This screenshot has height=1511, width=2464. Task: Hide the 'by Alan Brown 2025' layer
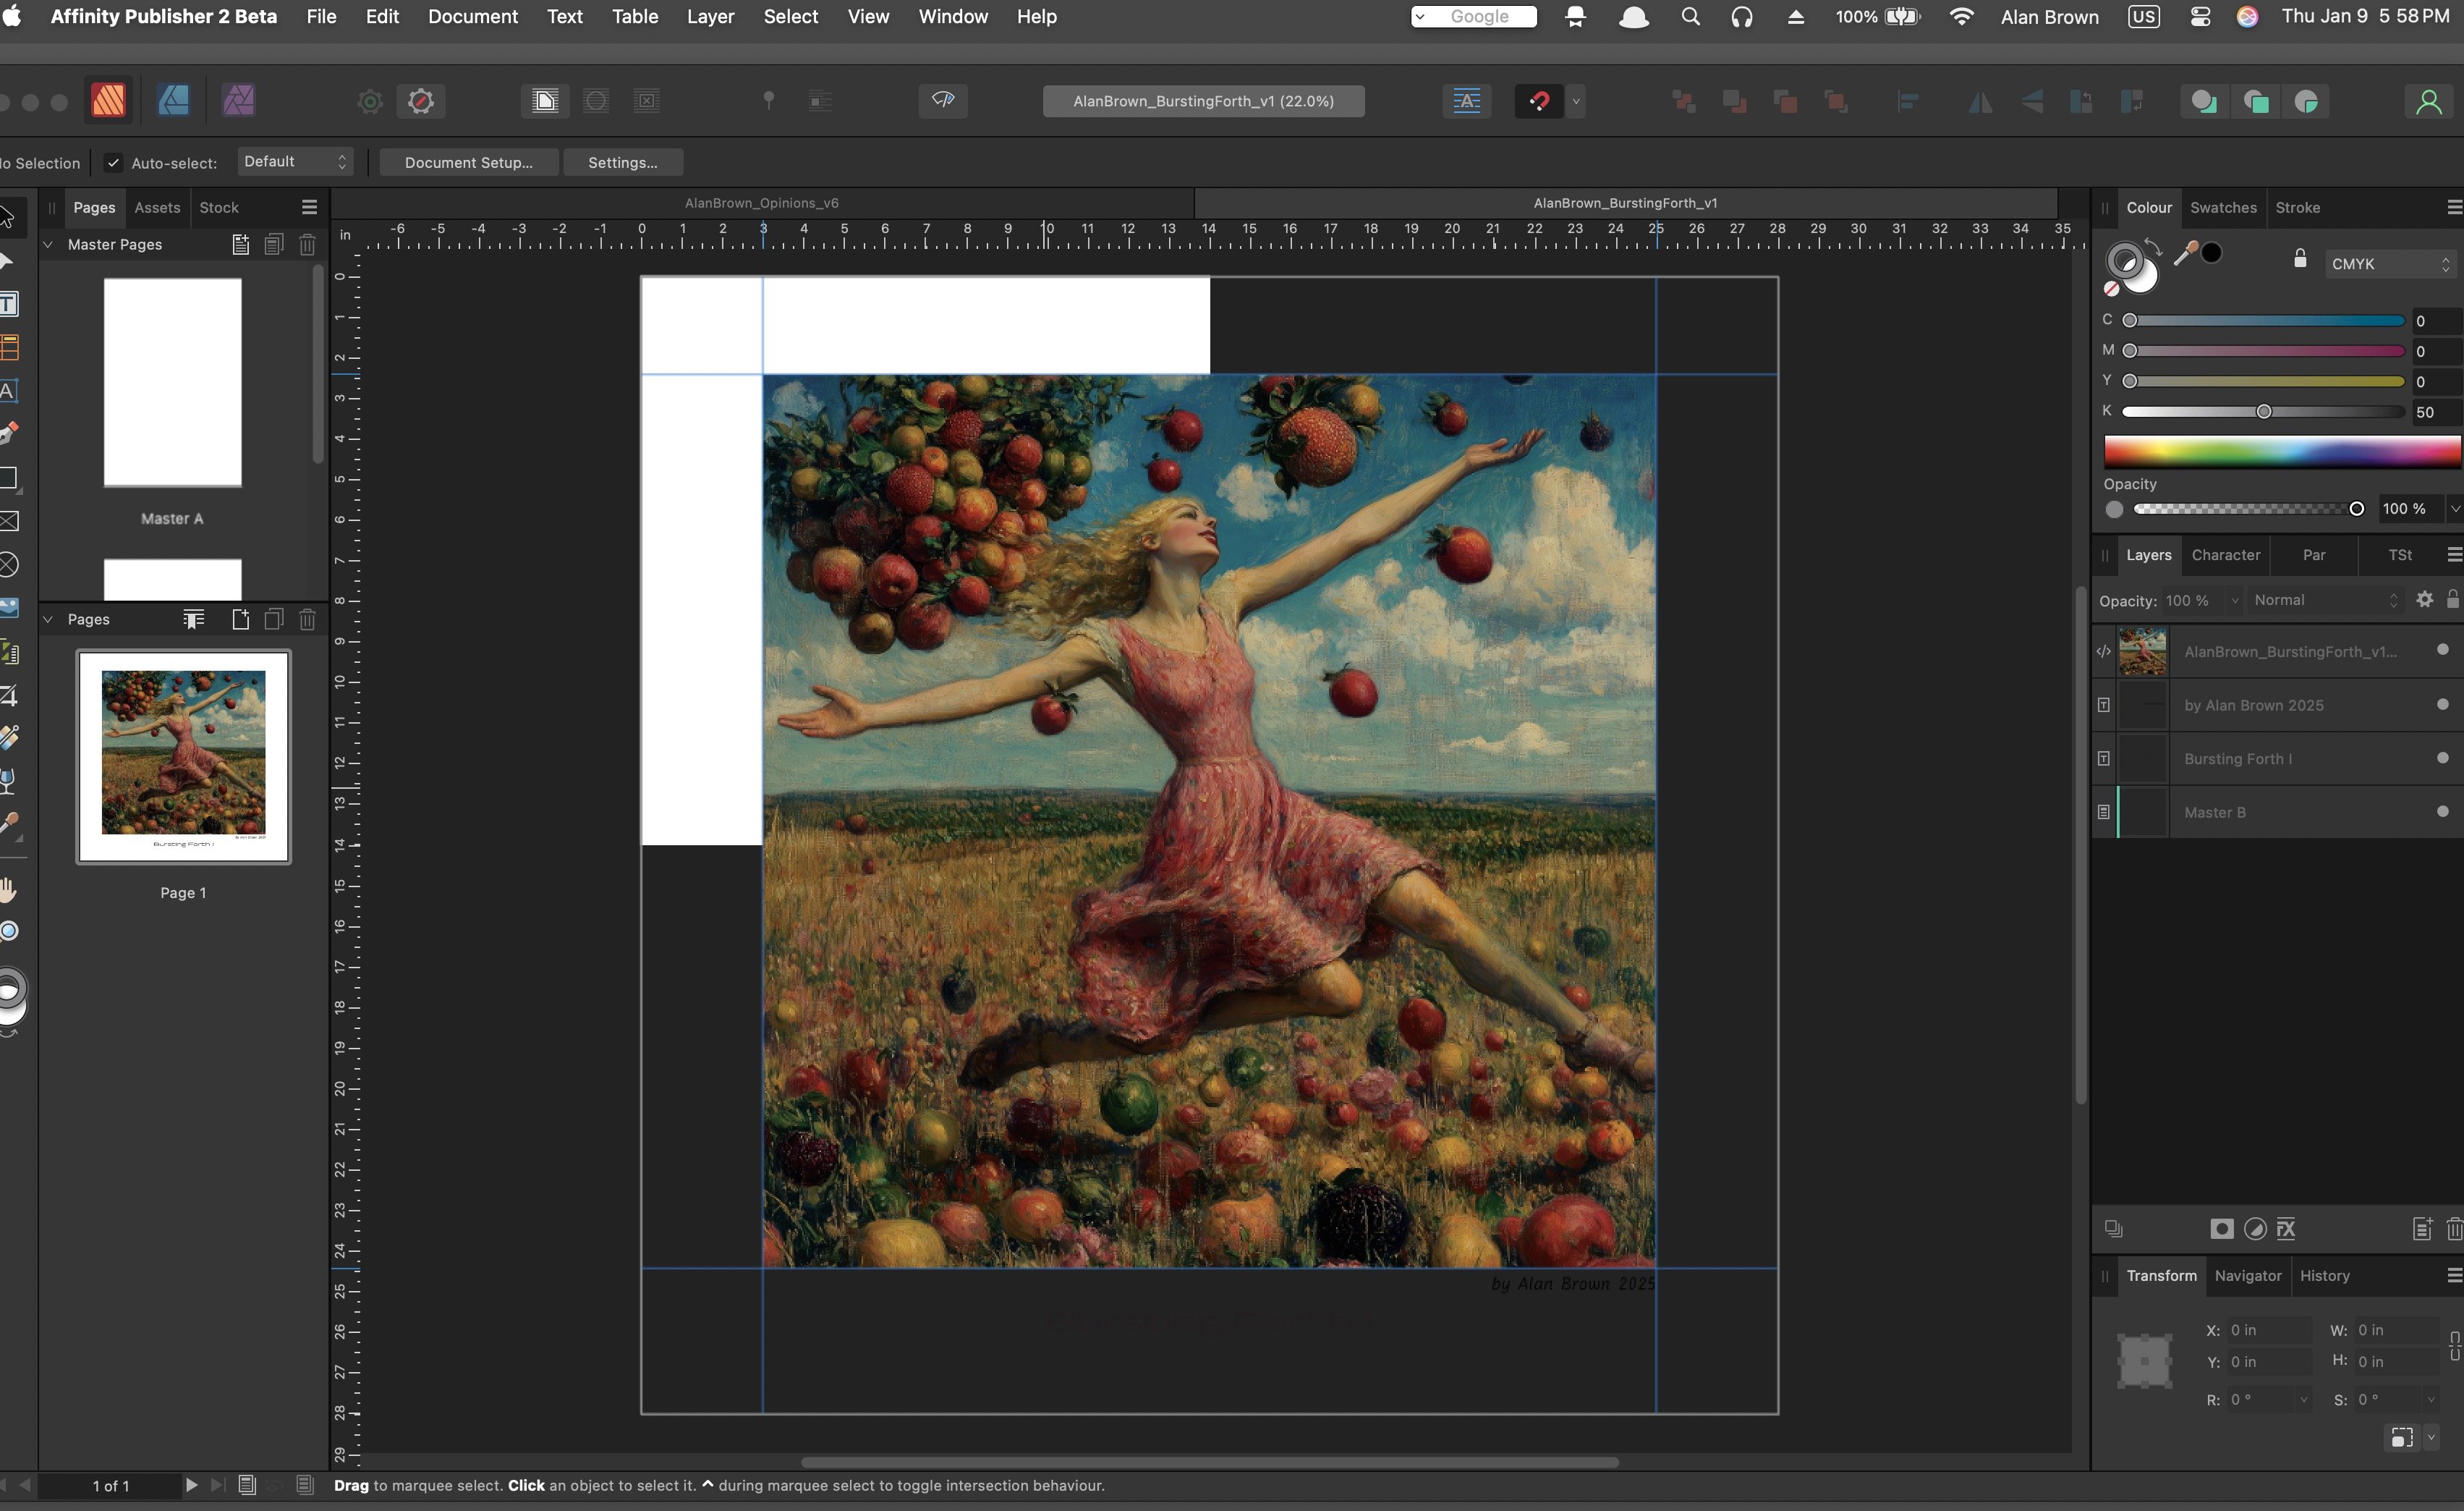(2442, 704)
